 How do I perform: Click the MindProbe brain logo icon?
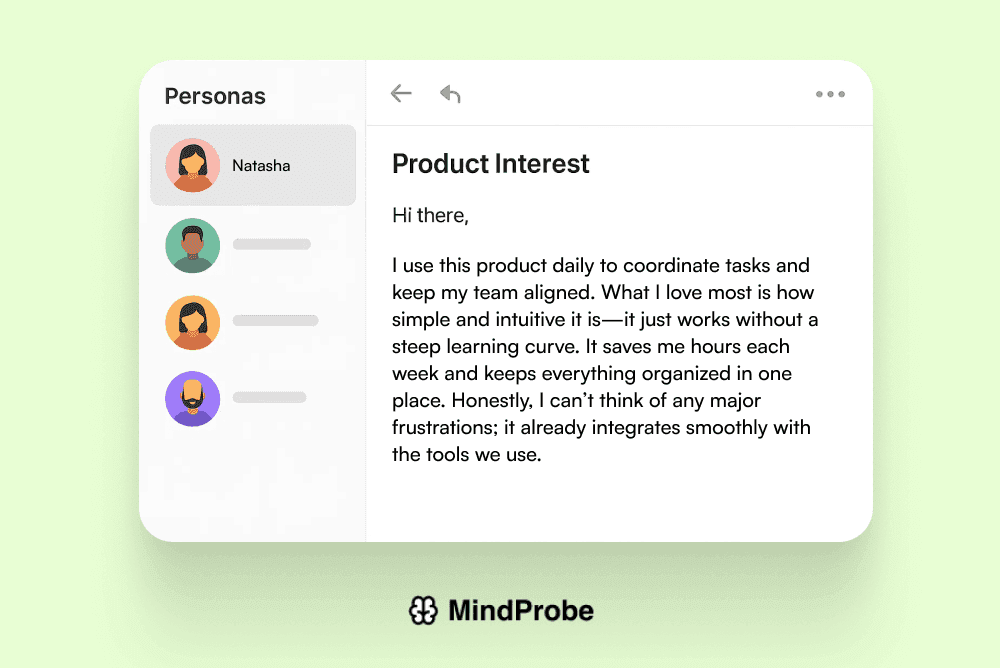click(x=423, y=610)
